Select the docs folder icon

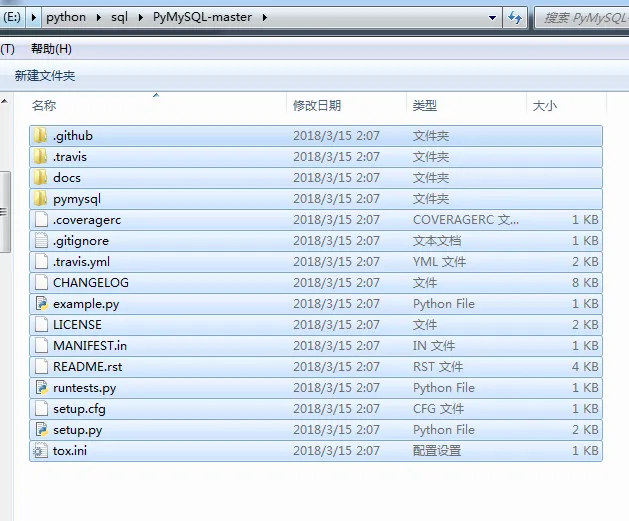click(x=41, y=178)
